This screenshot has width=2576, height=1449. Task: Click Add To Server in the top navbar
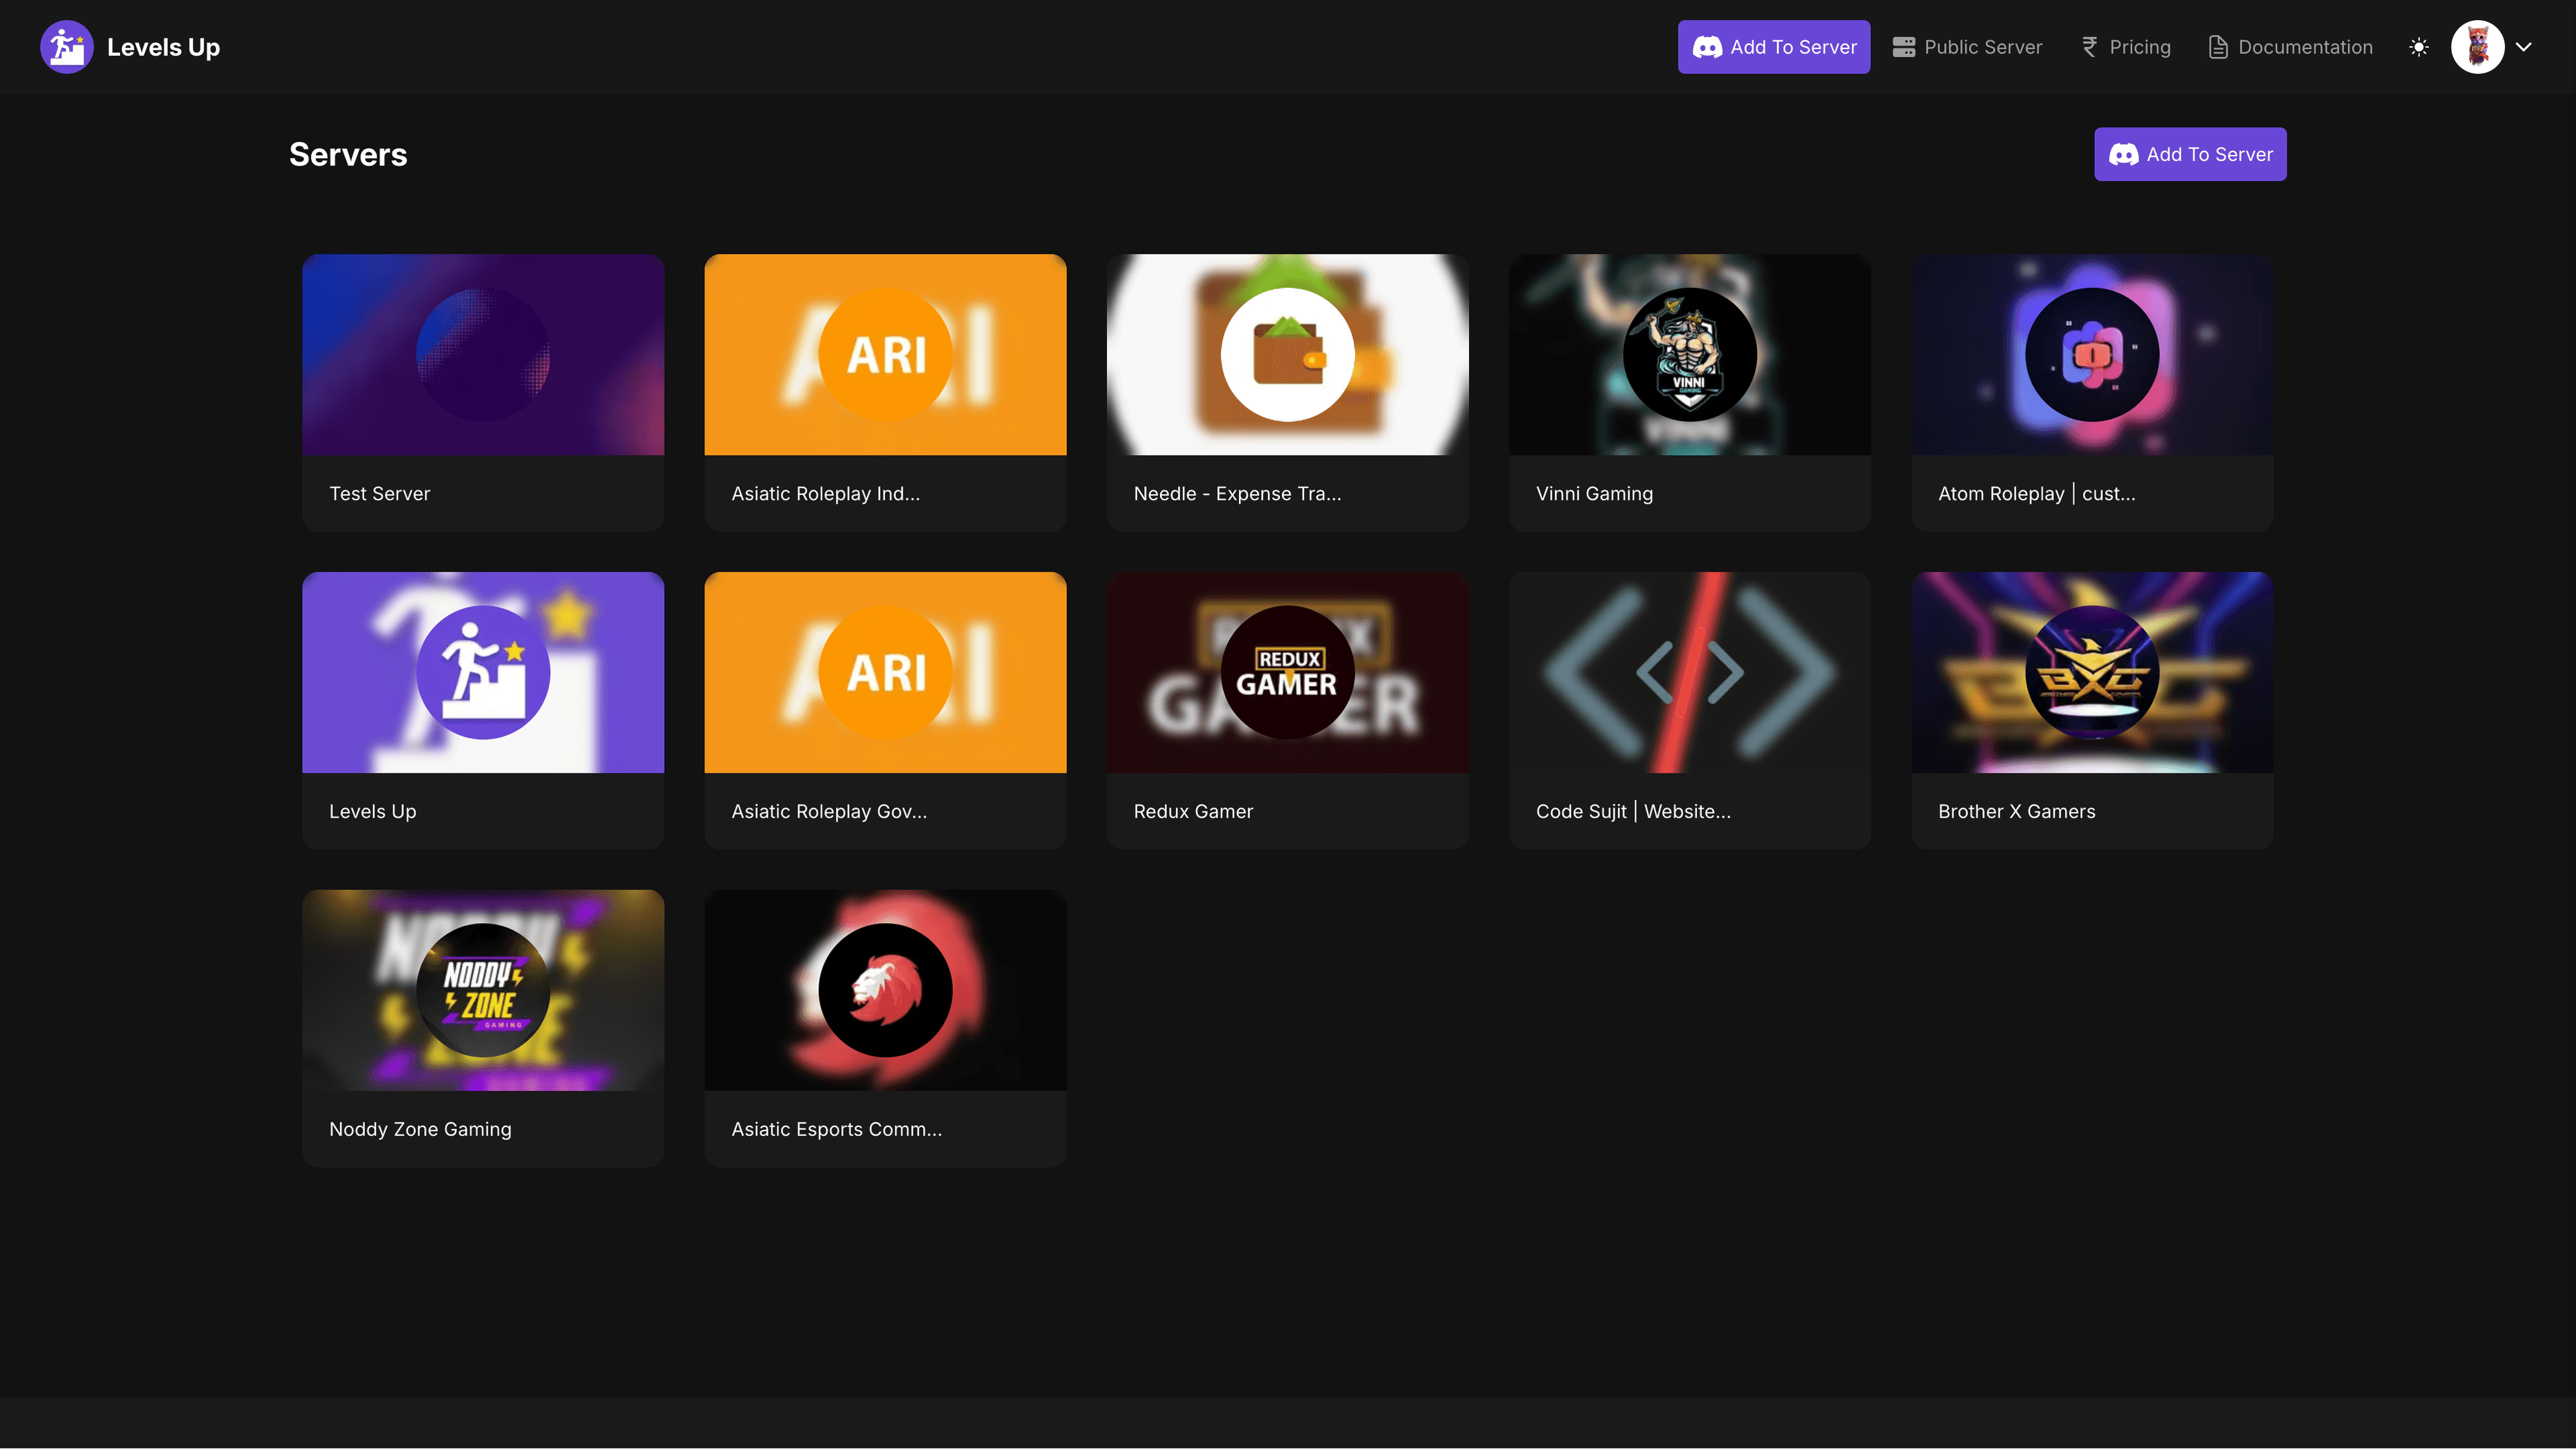(1774, 47)
